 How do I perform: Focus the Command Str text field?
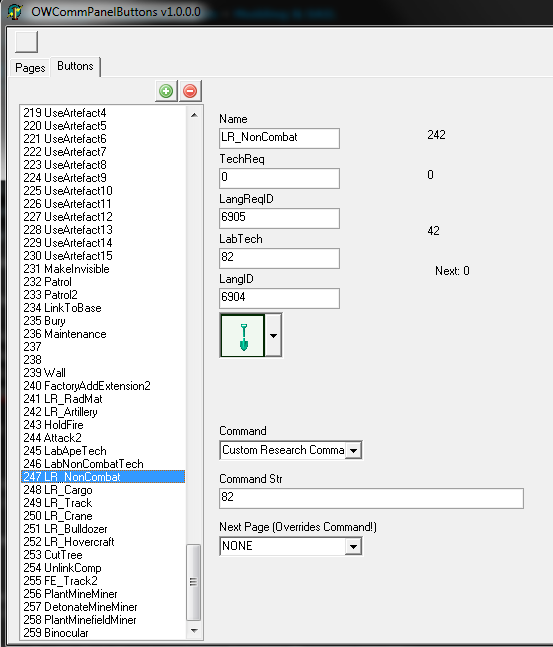pos(371,498)
